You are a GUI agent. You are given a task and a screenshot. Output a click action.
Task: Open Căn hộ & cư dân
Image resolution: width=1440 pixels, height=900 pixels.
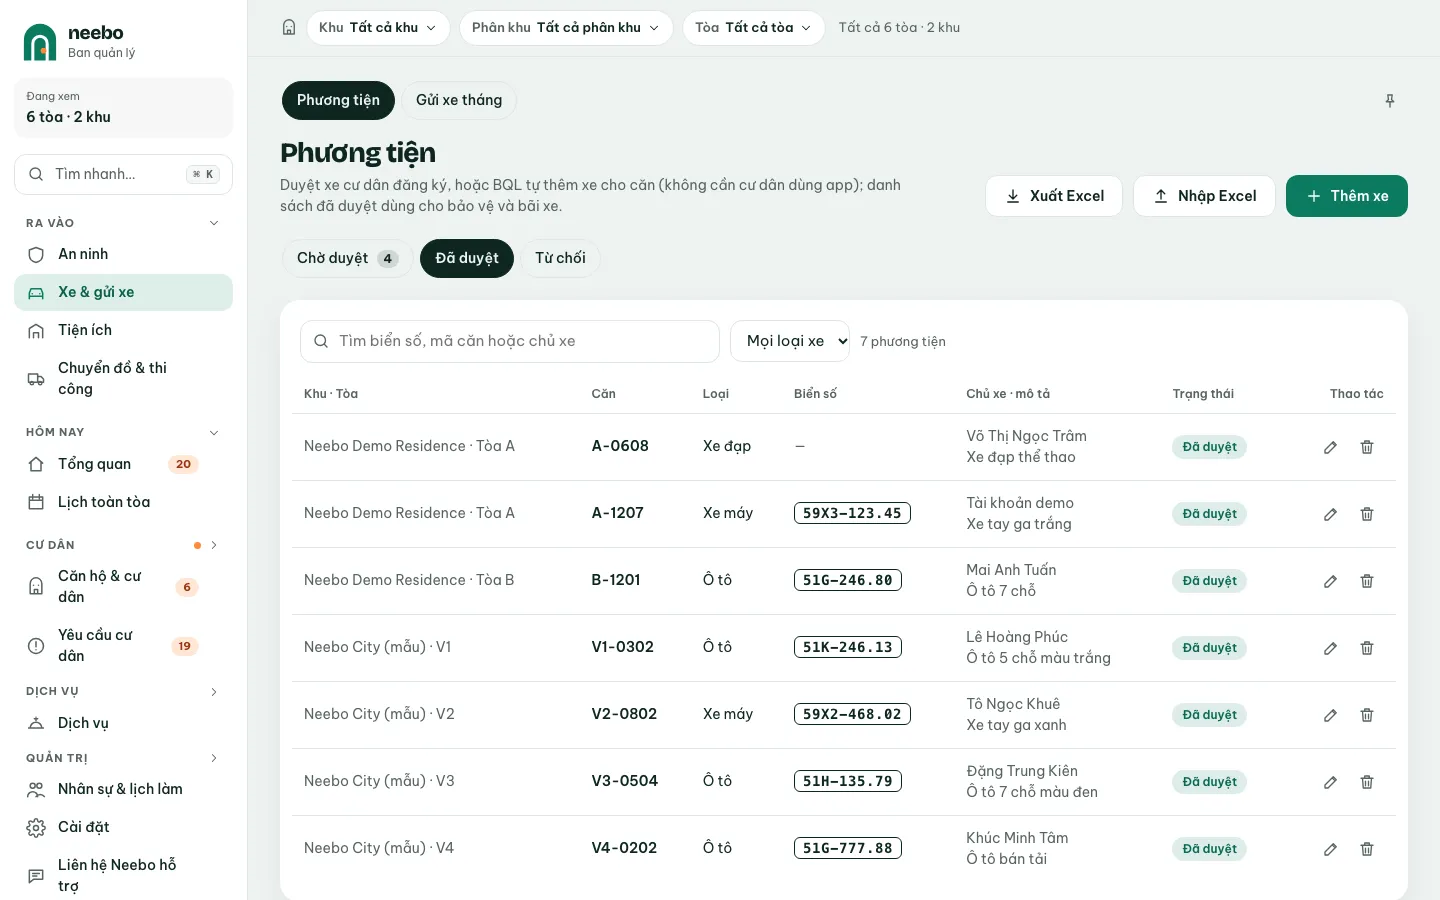coord(123,587)
